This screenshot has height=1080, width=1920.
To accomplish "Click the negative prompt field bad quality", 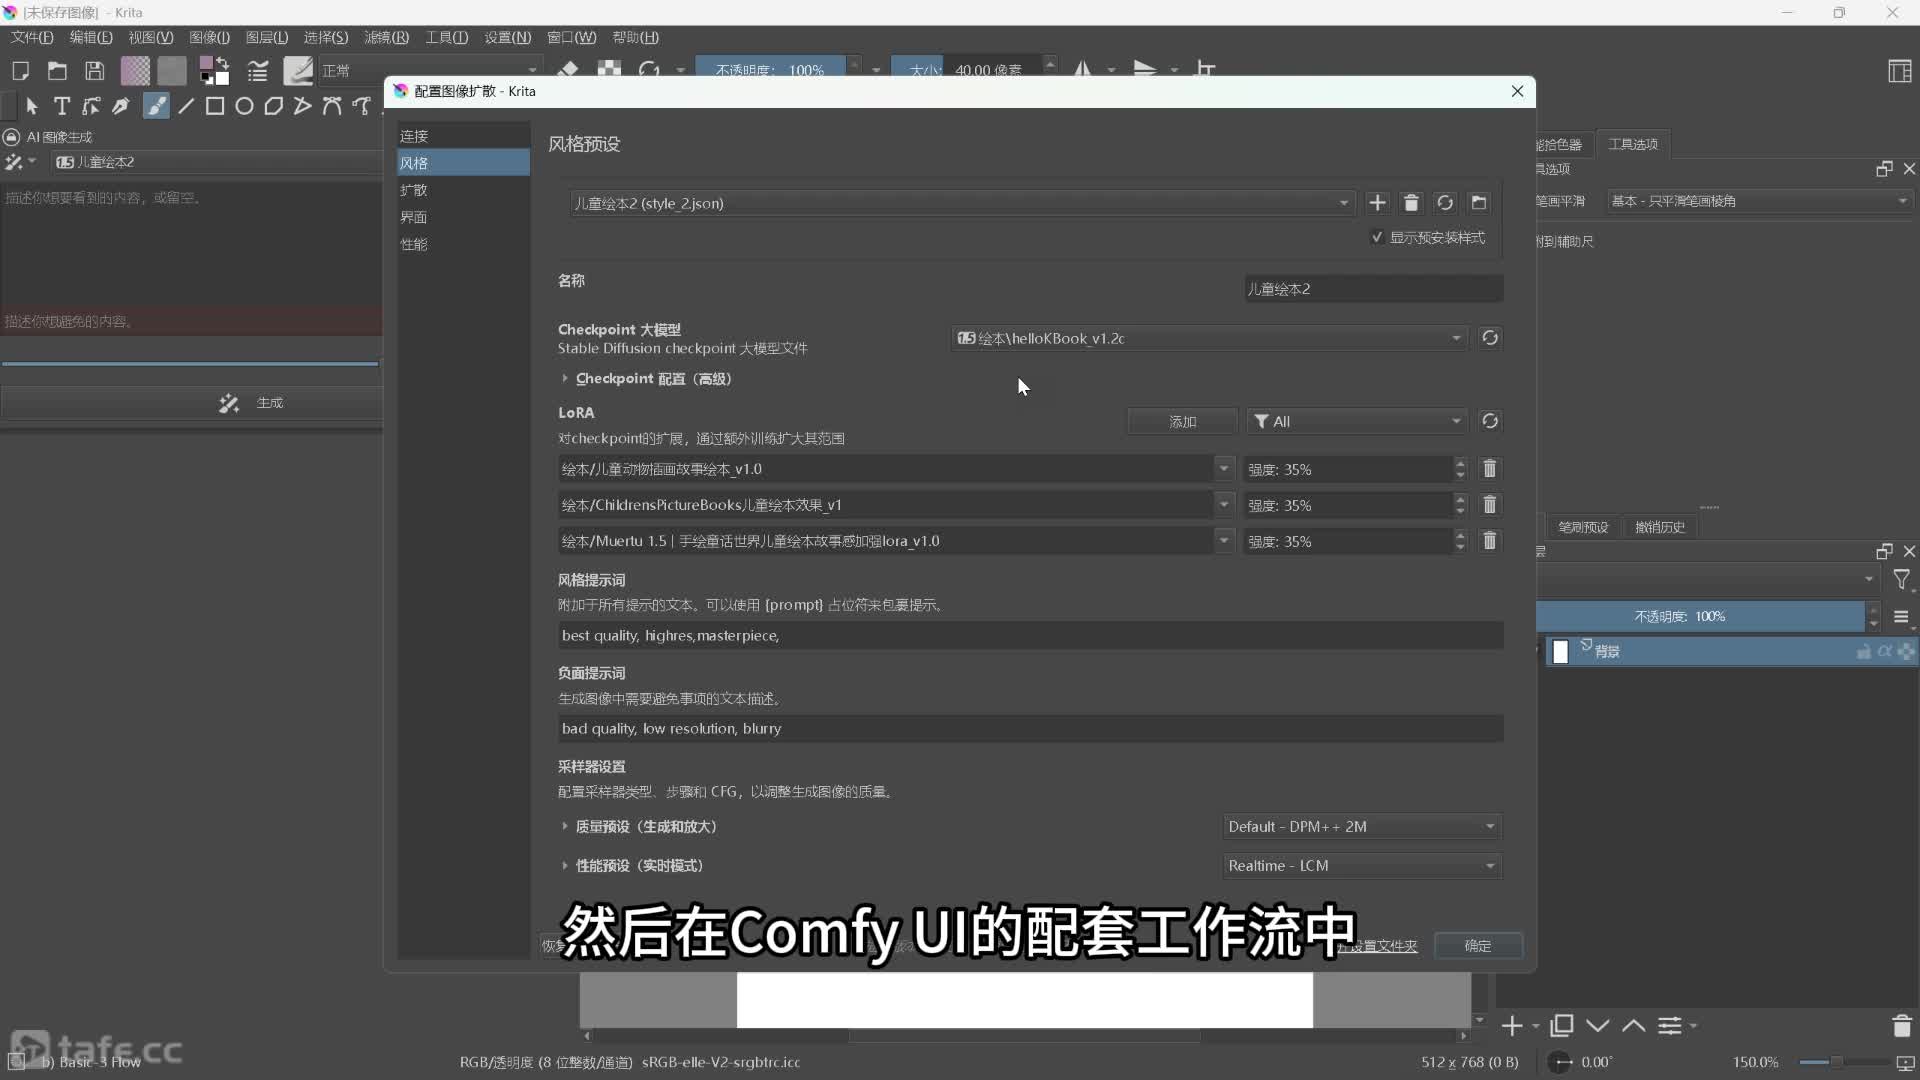I will [x=1030, y=729].
